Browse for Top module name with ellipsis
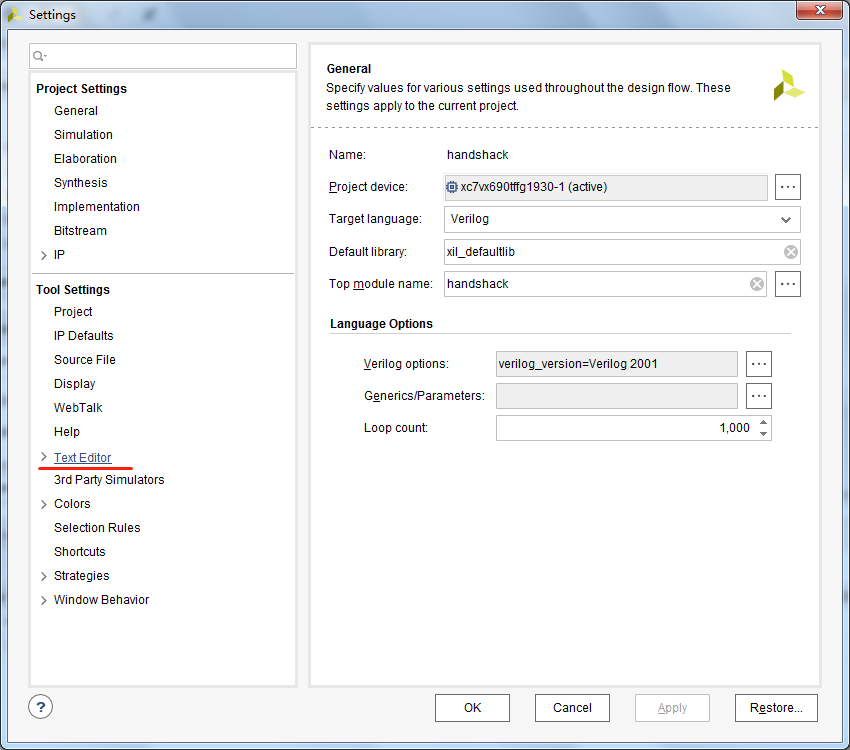 click(x=788, y=284)
